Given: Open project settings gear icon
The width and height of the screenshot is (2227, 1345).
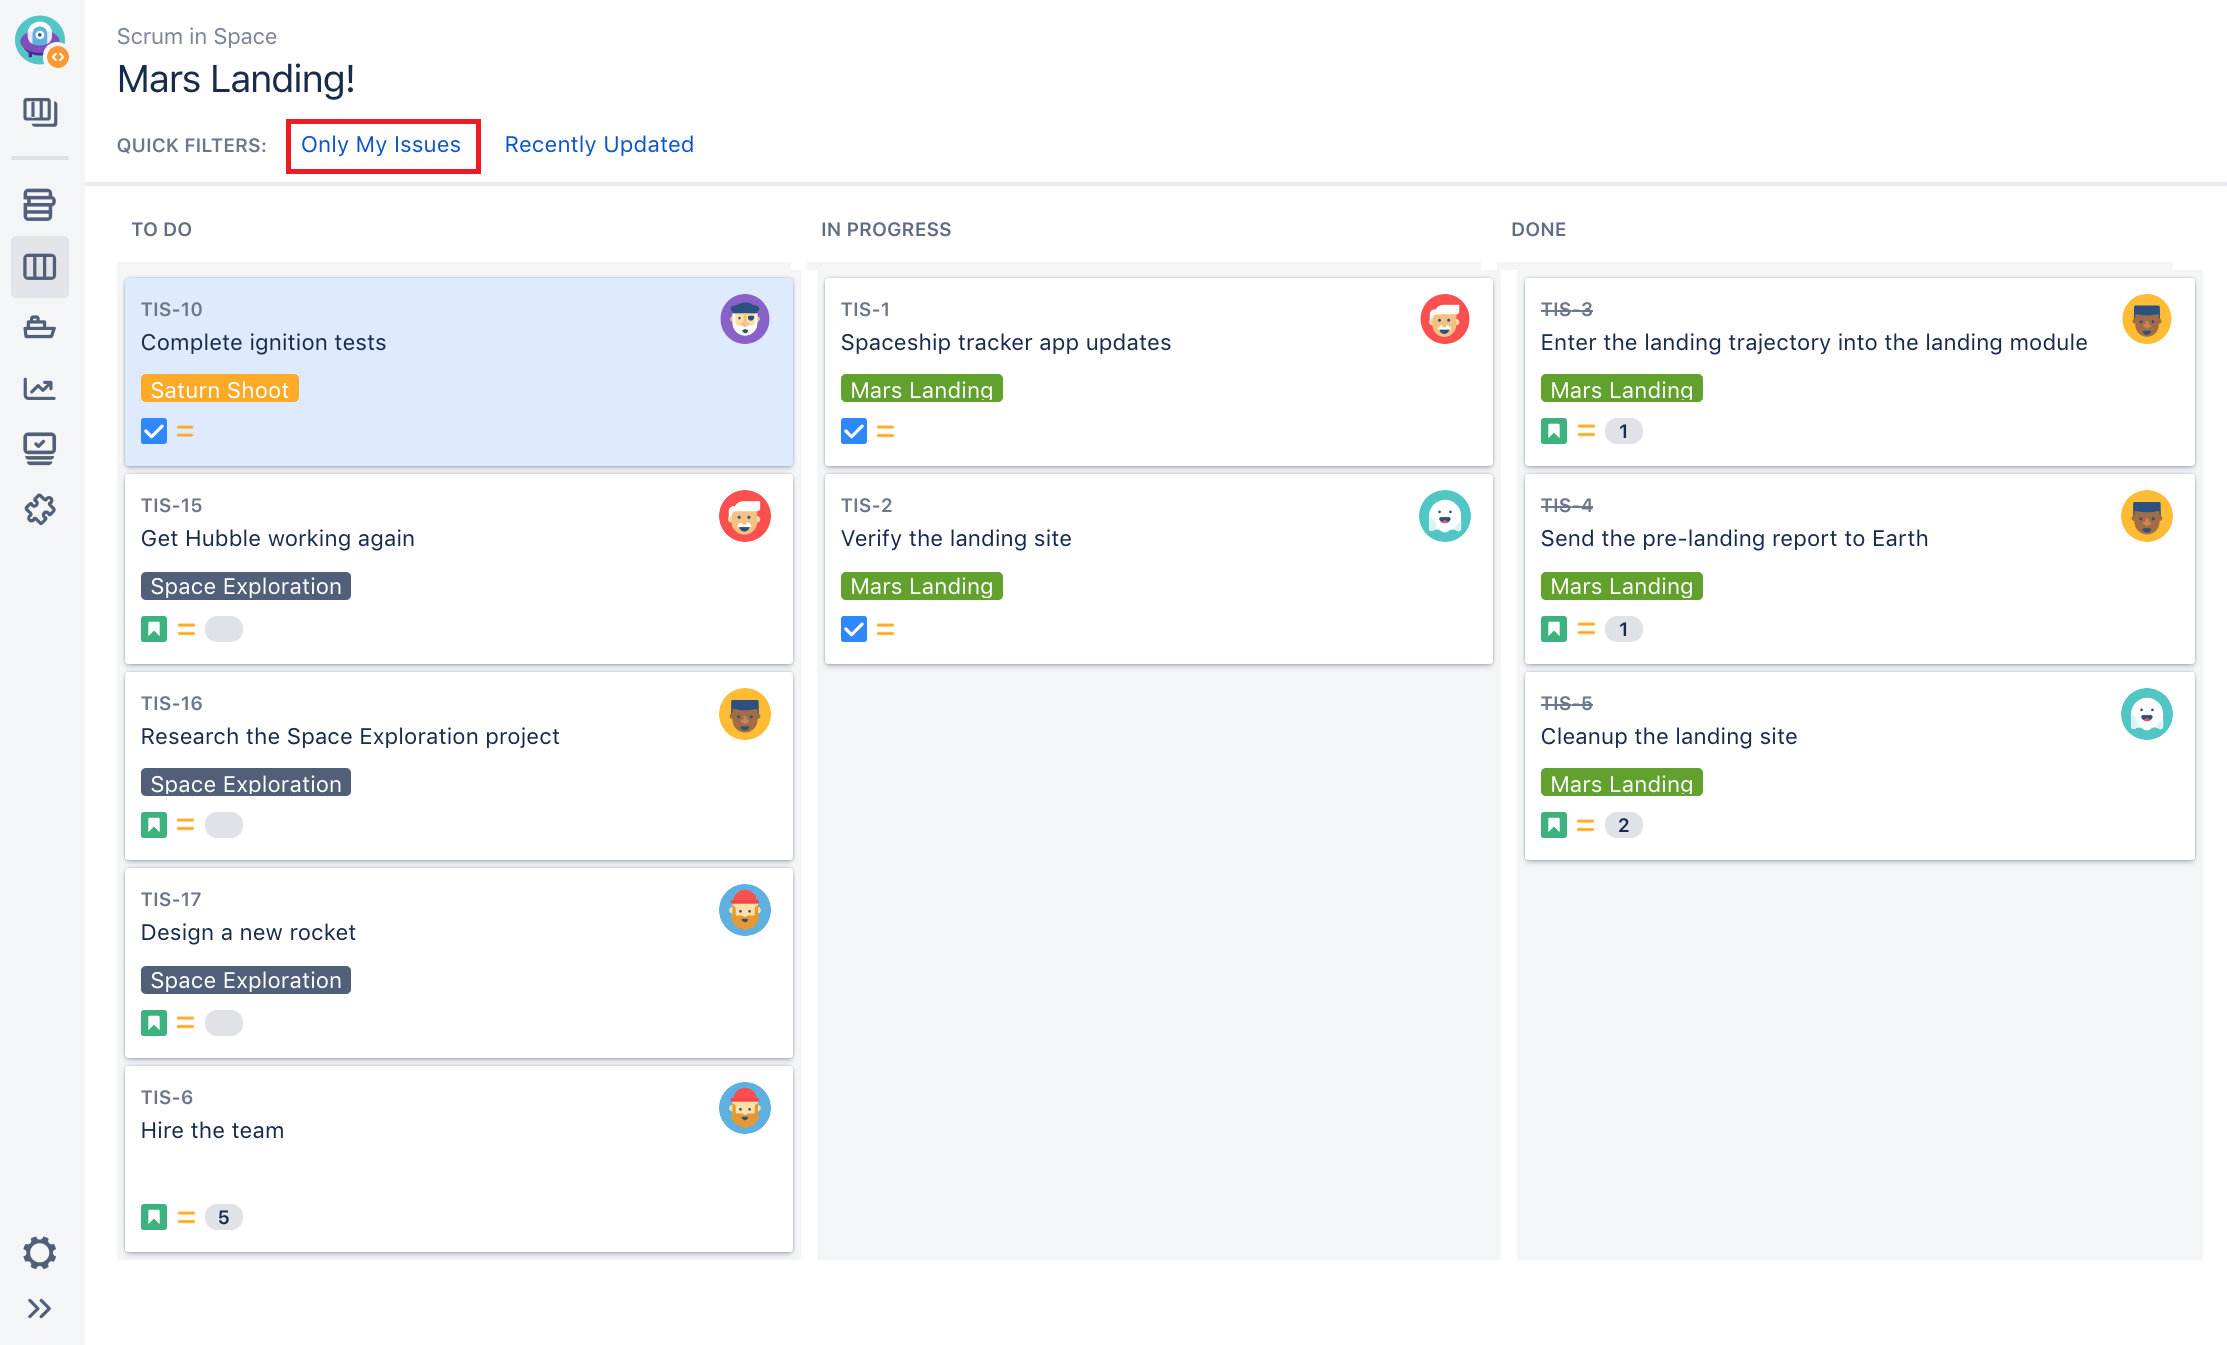Looking at the screenshot, I should pyautogui.click(x=39, y=1252).
